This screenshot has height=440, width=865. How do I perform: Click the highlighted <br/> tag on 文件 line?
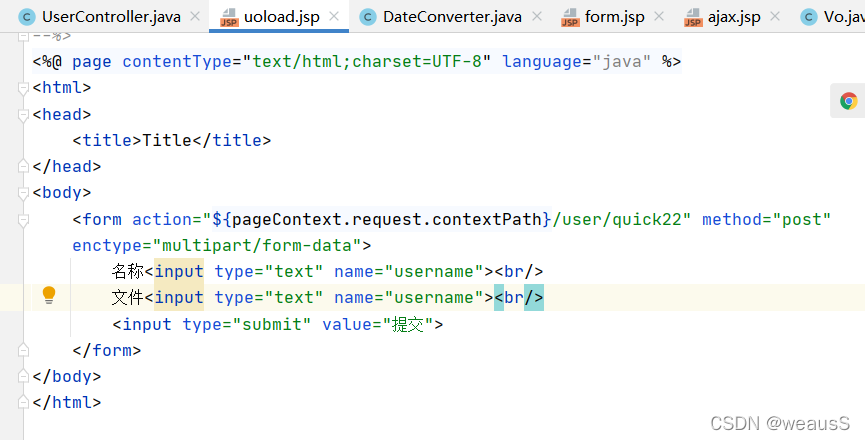pyautogui.click(x=519, y=298)
